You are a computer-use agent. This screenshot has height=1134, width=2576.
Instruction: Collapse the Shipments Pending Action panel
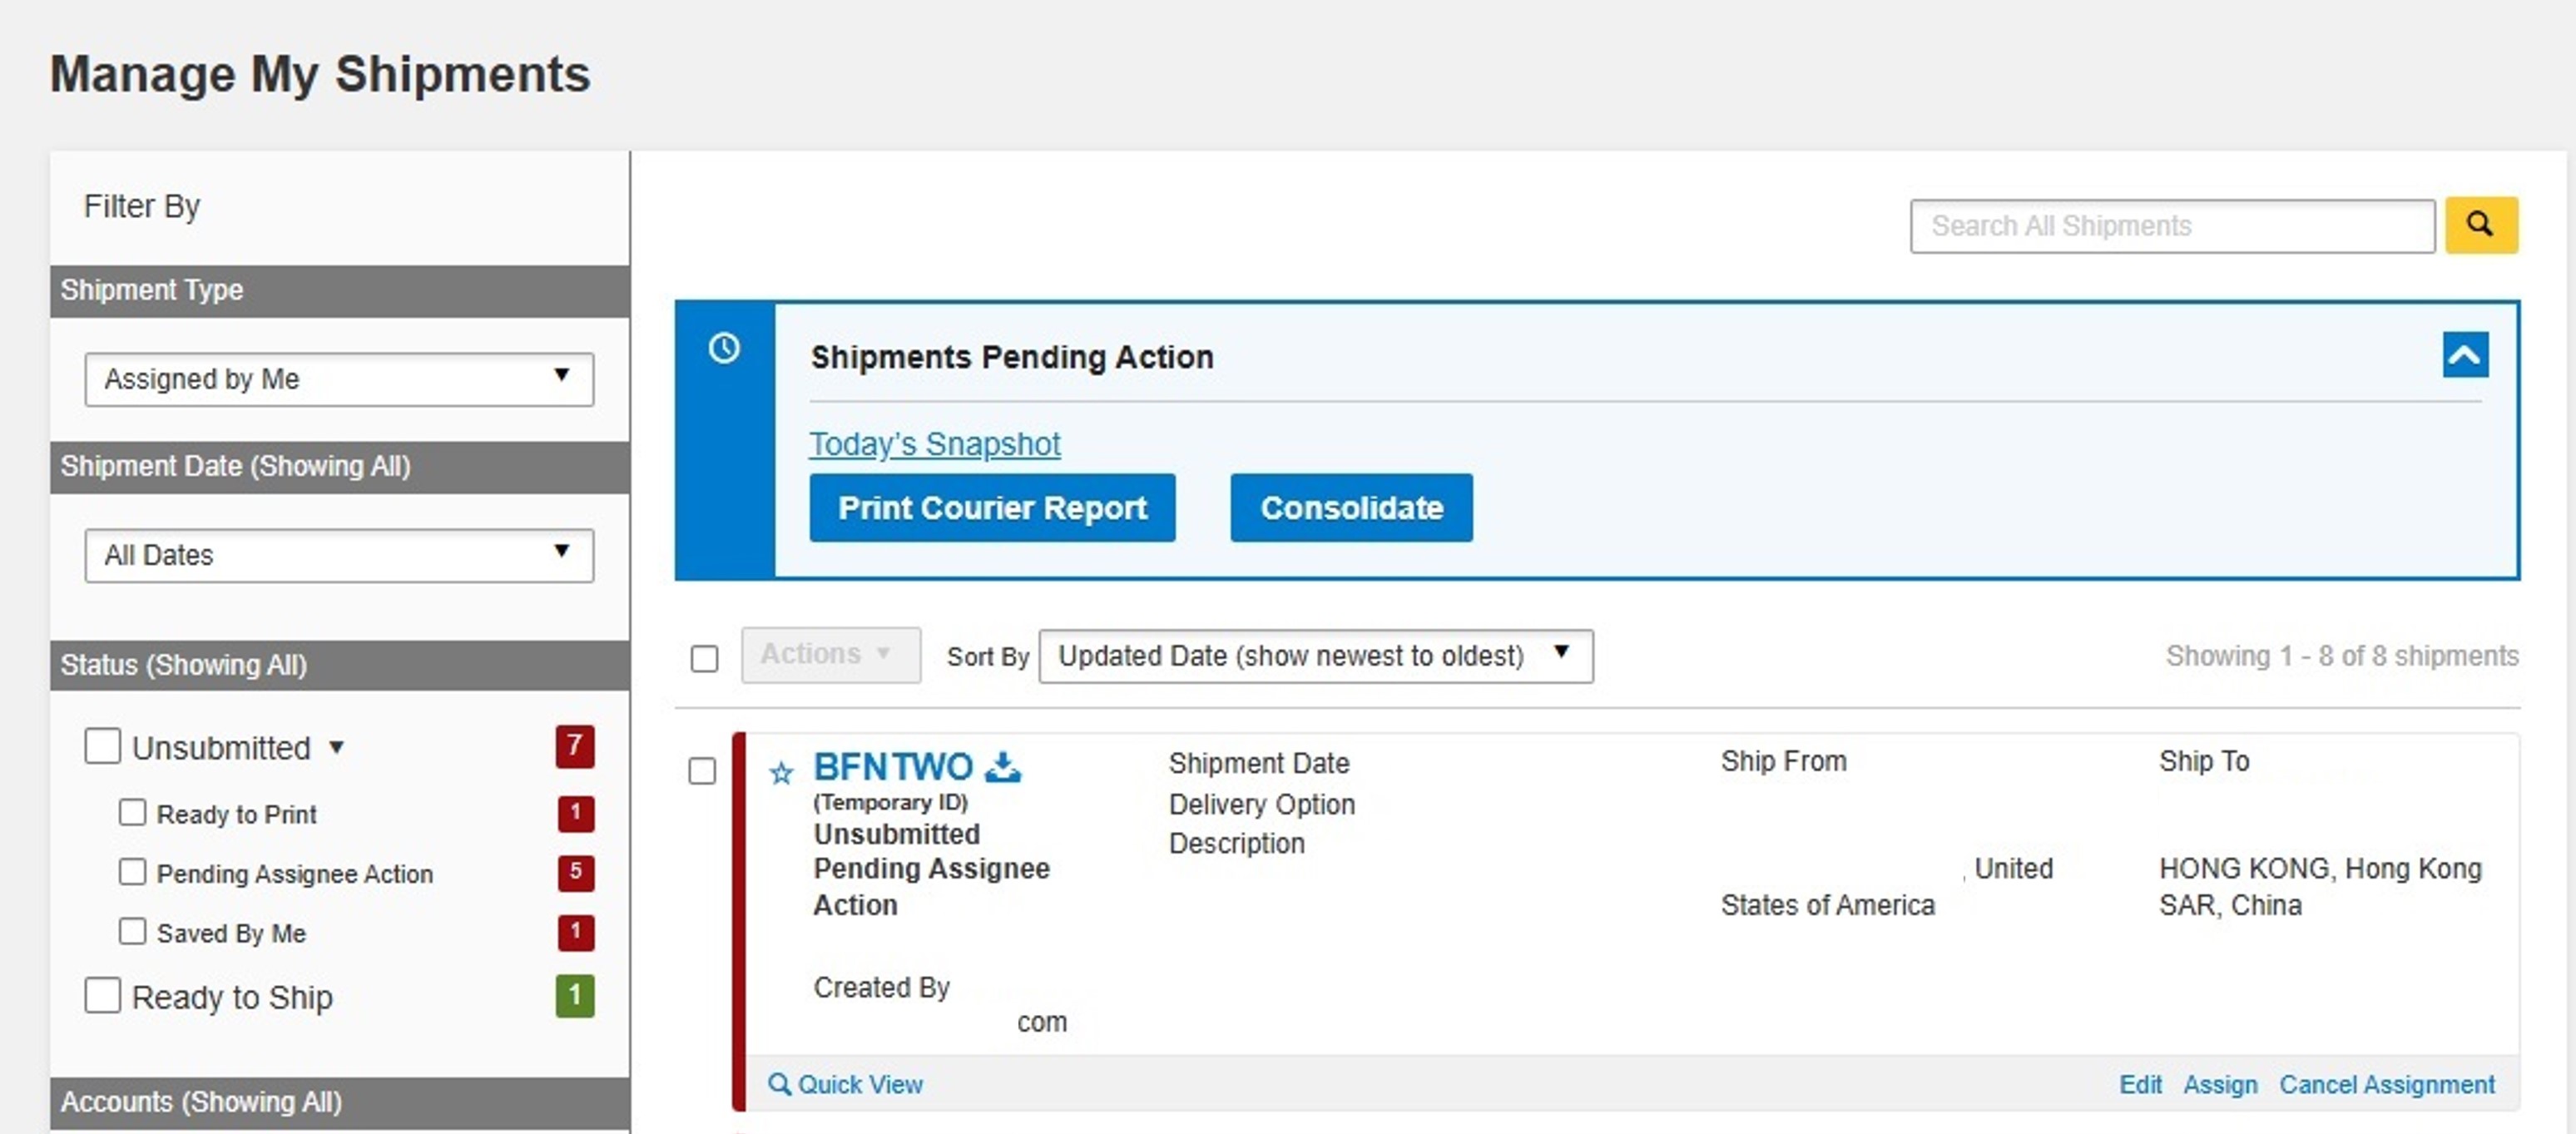(2465, 355)
